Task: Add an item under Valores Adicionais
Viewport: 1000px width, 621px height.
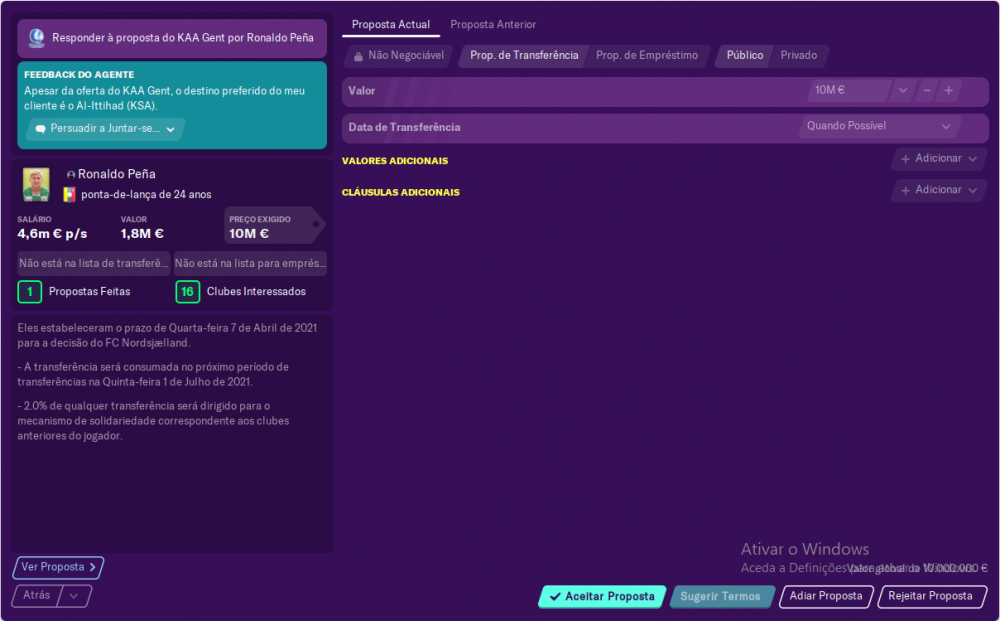Action: 939,159
